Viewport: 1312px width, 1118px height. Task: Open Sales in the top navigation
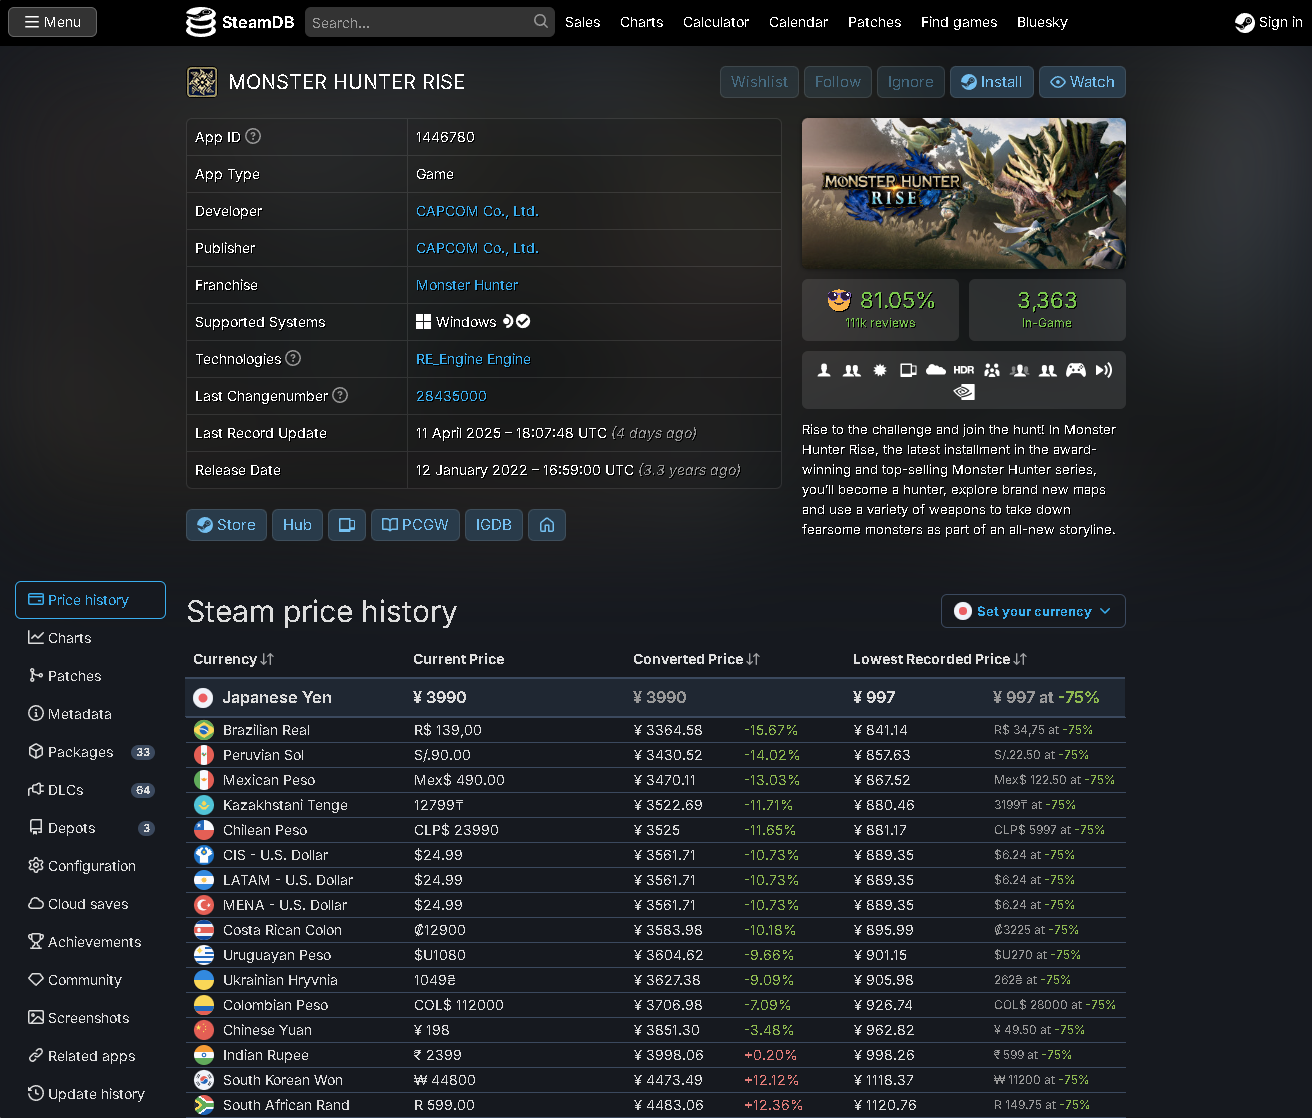(x=583, y=22)
